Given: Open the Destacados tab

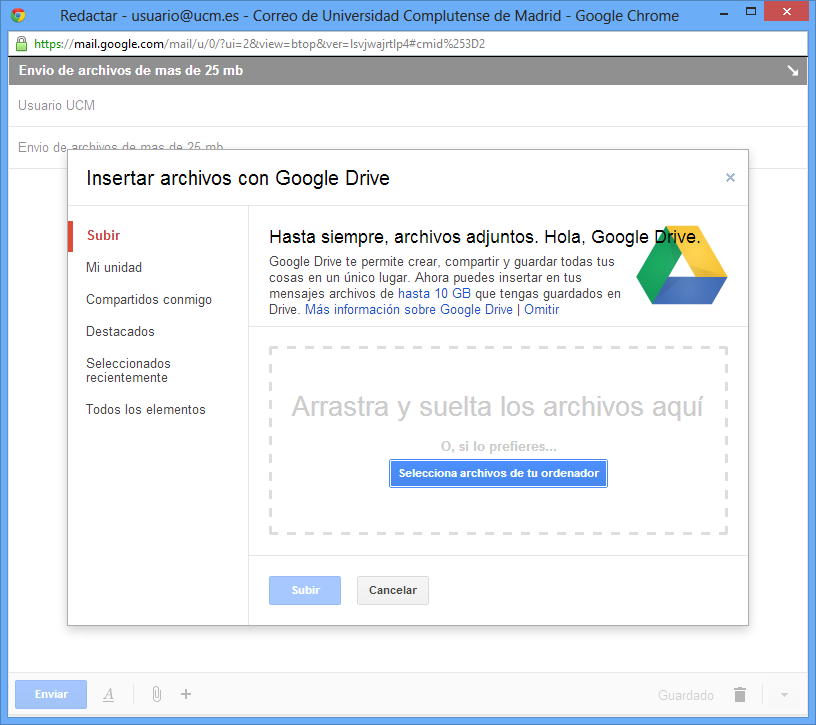Looking at the screenshot, I should [120, 332].
